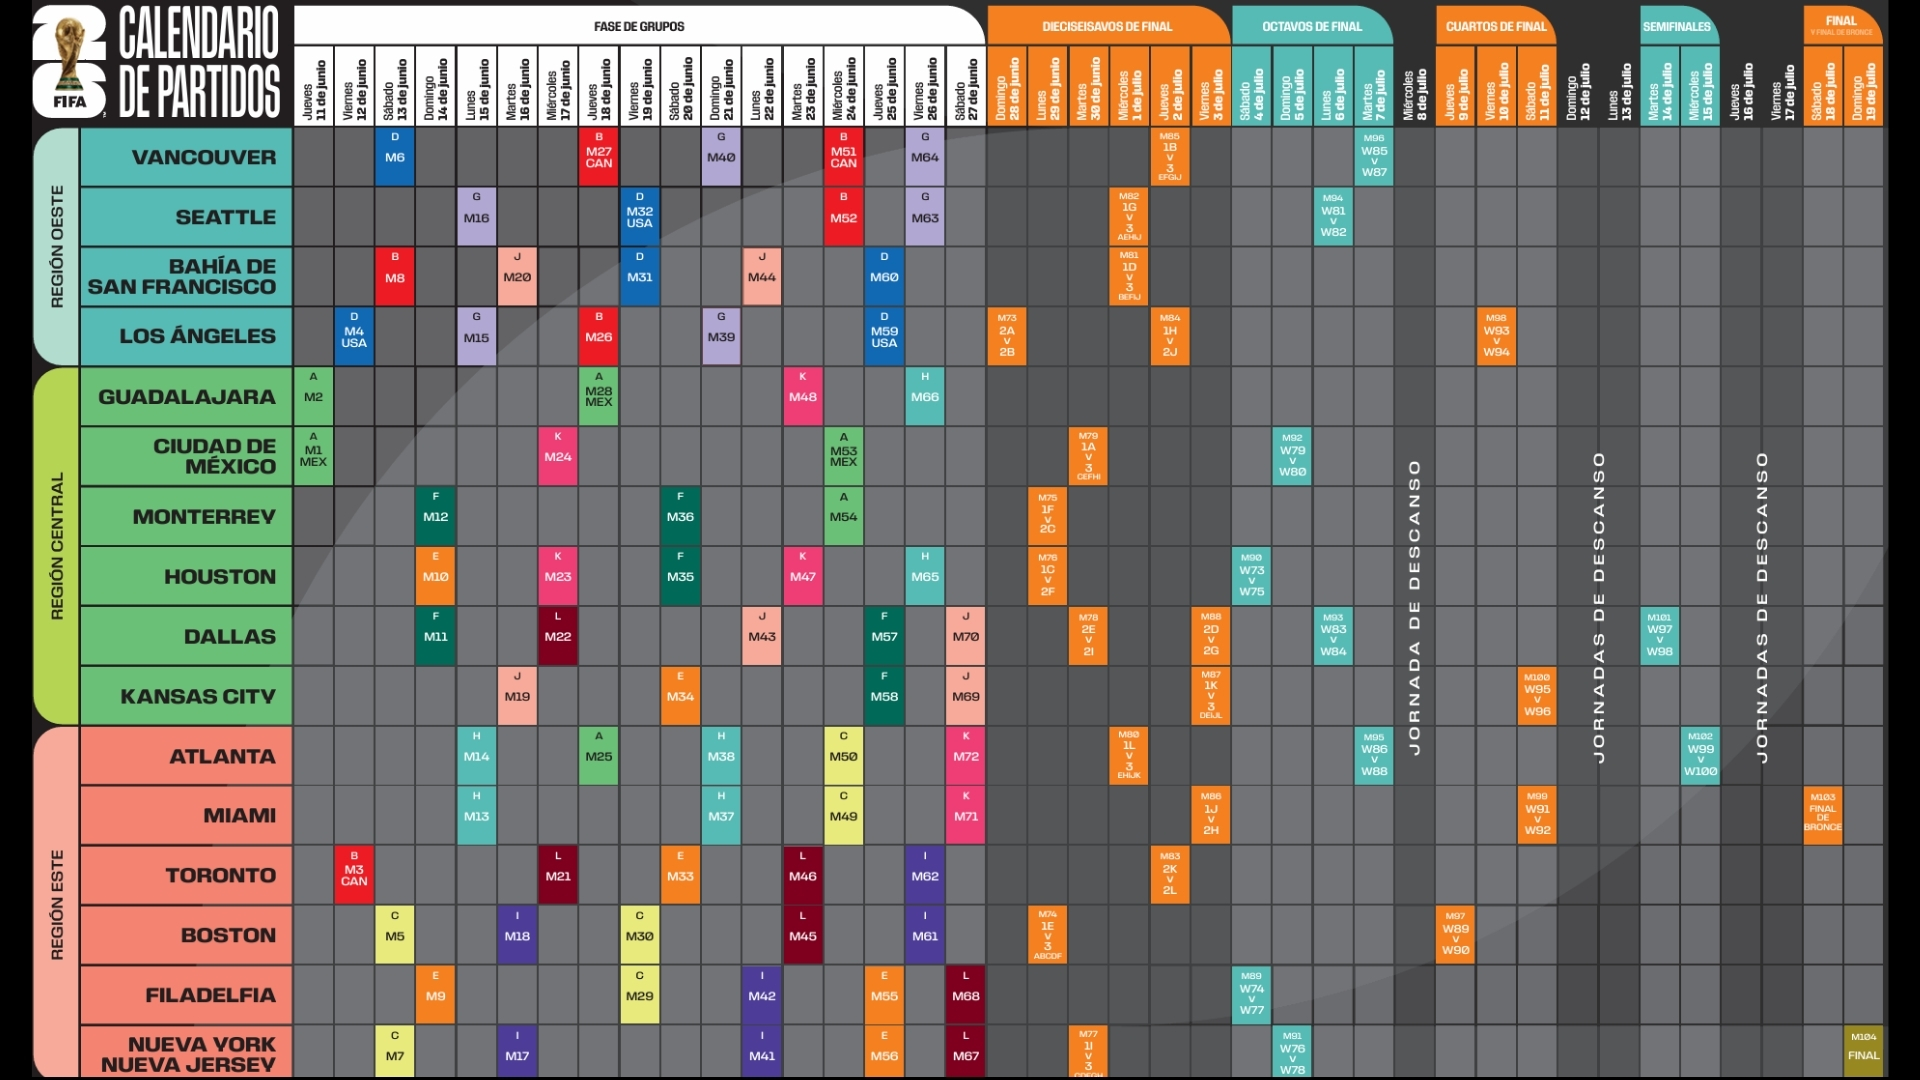Select the M3 CAN match in Toronto

point(354,875)
